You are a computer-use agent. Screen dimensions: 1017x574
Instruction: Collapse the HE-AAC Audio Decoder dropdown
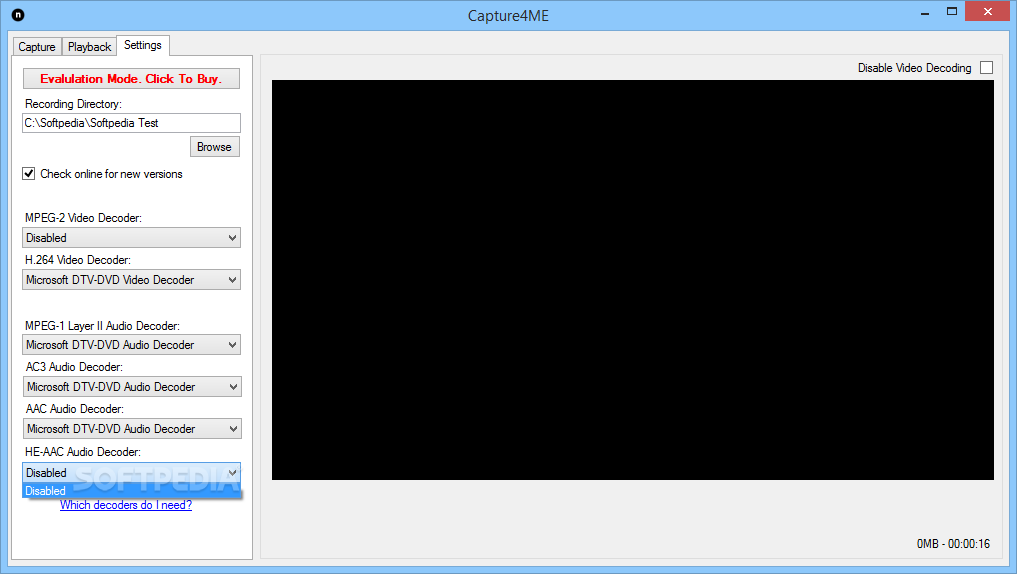pos(131,473)
